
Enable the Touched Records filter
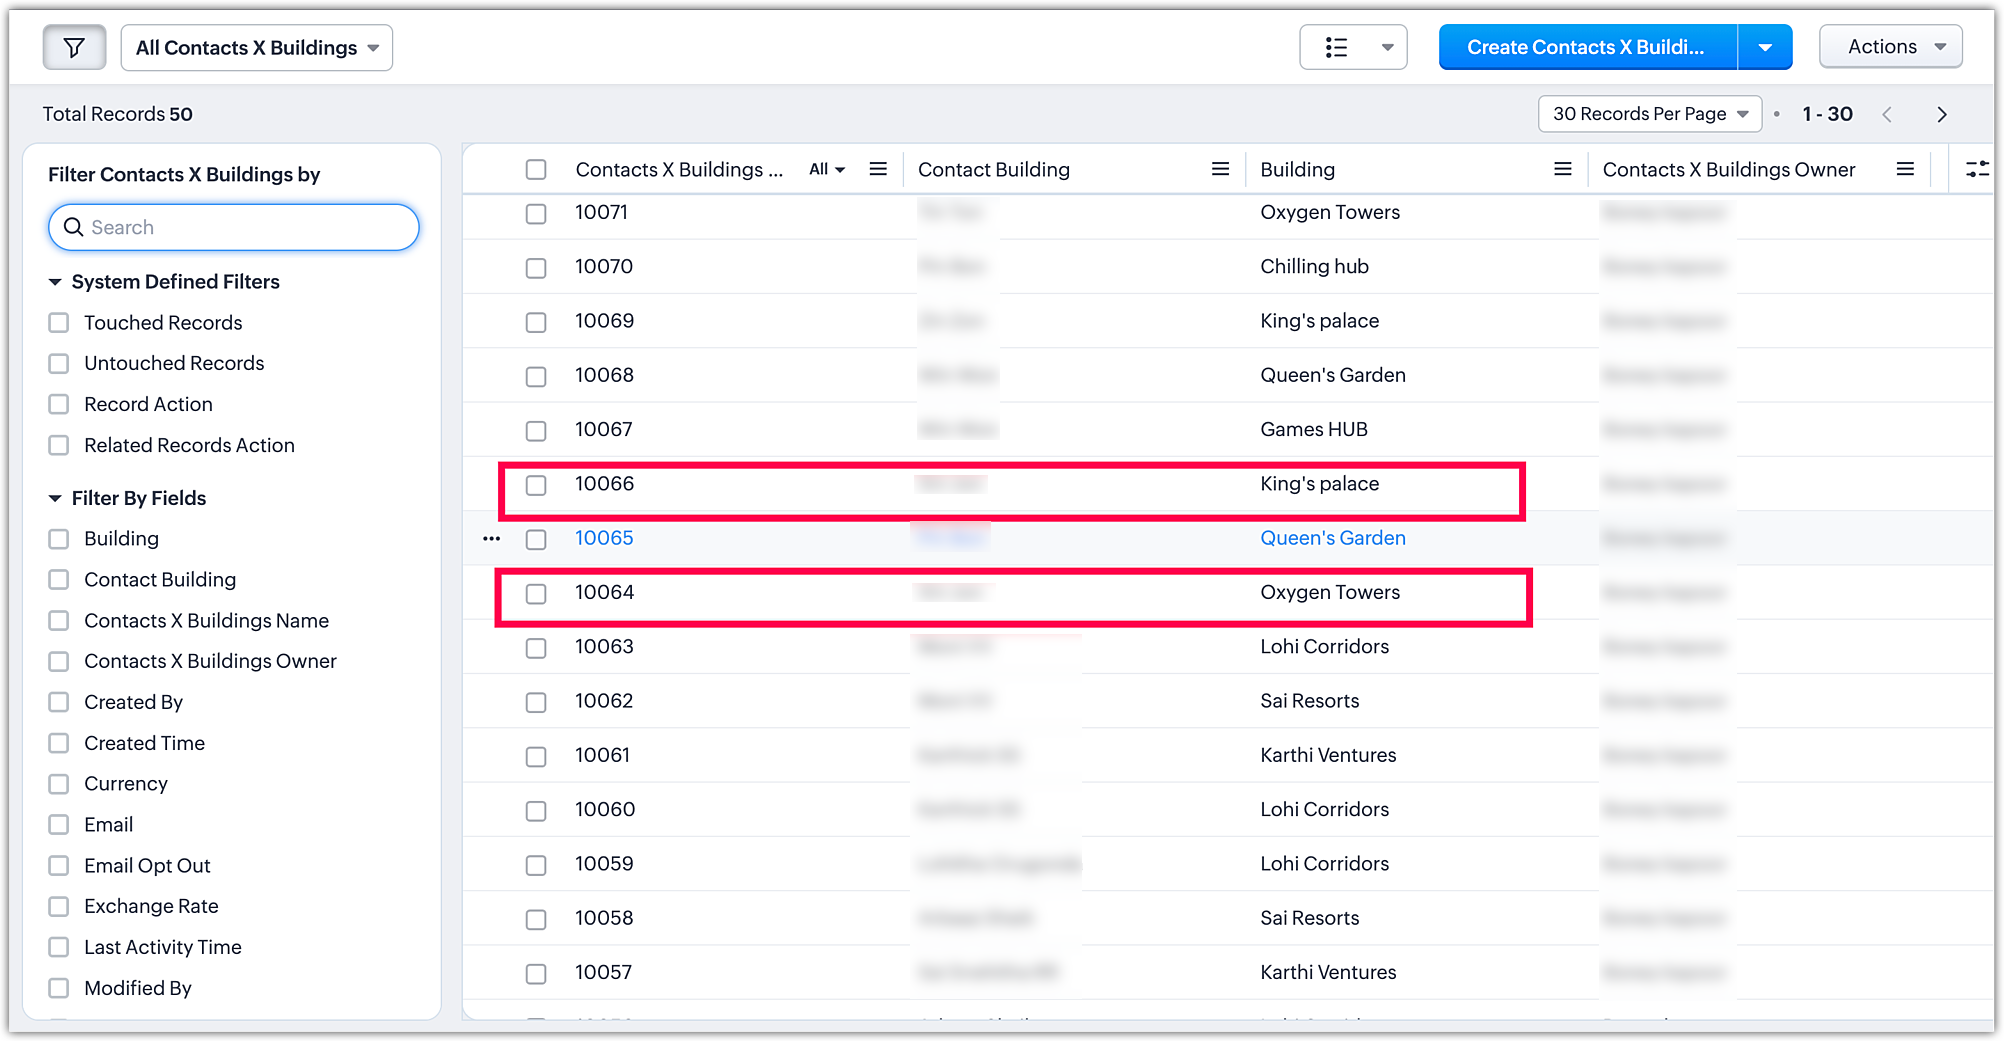coord(59,323)
